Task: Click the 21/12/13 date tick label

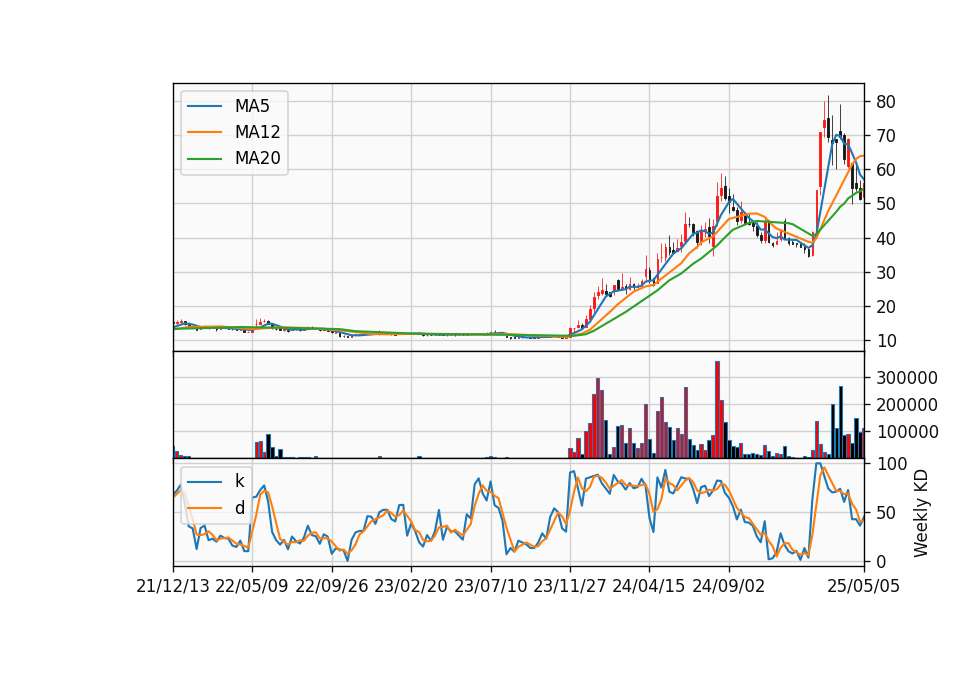Action: [x=173, y=587]
